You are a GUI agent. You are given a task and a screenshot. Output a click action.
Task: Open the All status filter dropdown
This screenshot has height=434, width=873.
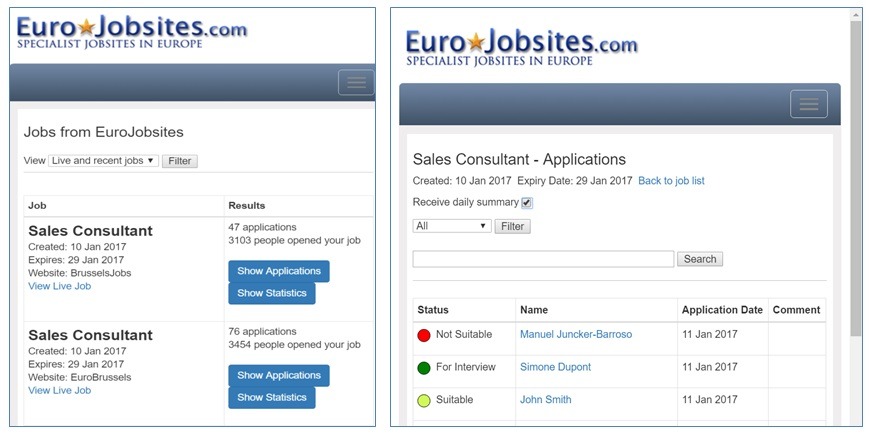[452, 226]
